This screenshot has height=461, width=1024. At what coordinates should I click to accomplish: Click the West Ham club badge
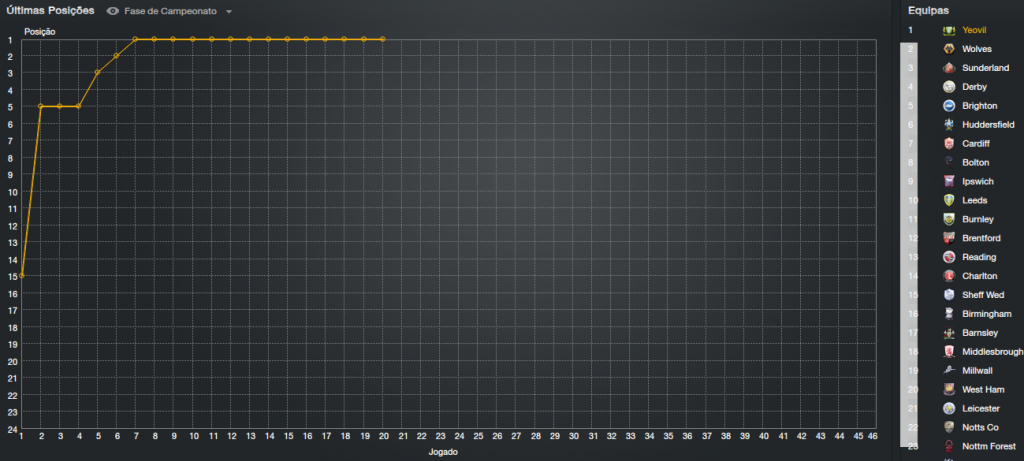click(x=949, y=389)
